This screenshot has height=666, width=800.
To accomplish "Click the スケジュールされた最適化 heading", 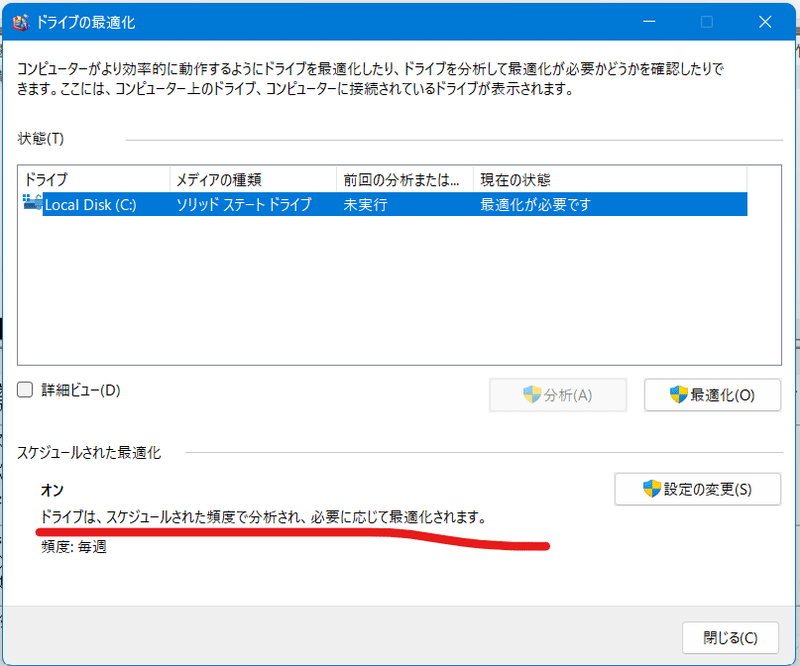I will [89, 453].
